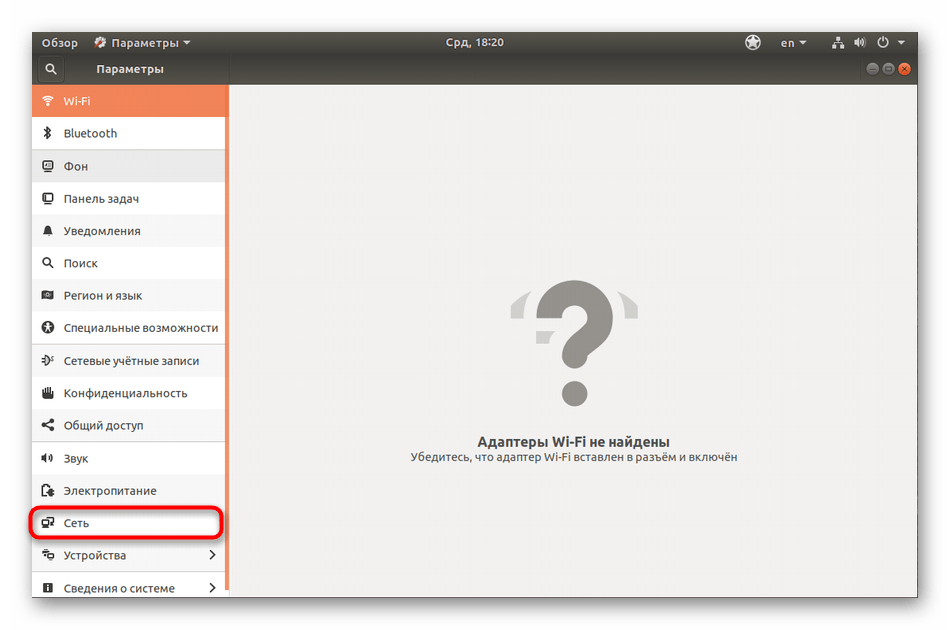Open the Обзор activities overview
Image resolution: width=950 pixels, height=630 pixels.
point(59,42)
